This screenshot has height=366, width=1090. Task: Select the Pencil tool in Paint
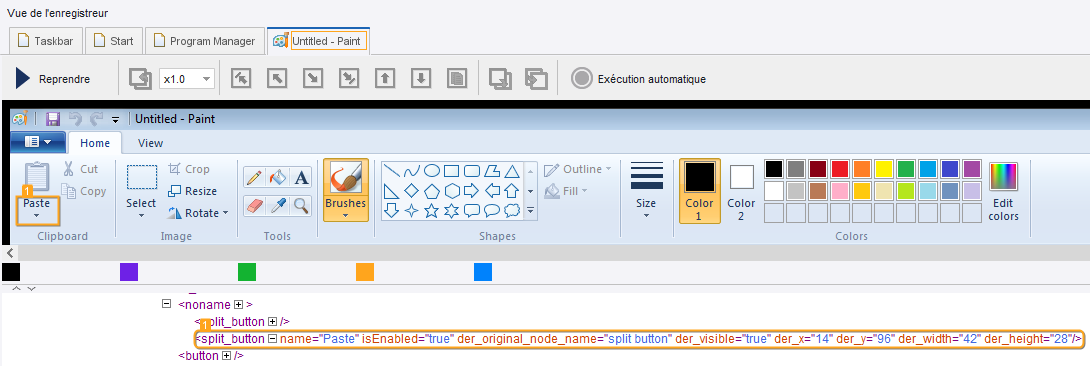(x=254, y=177)
